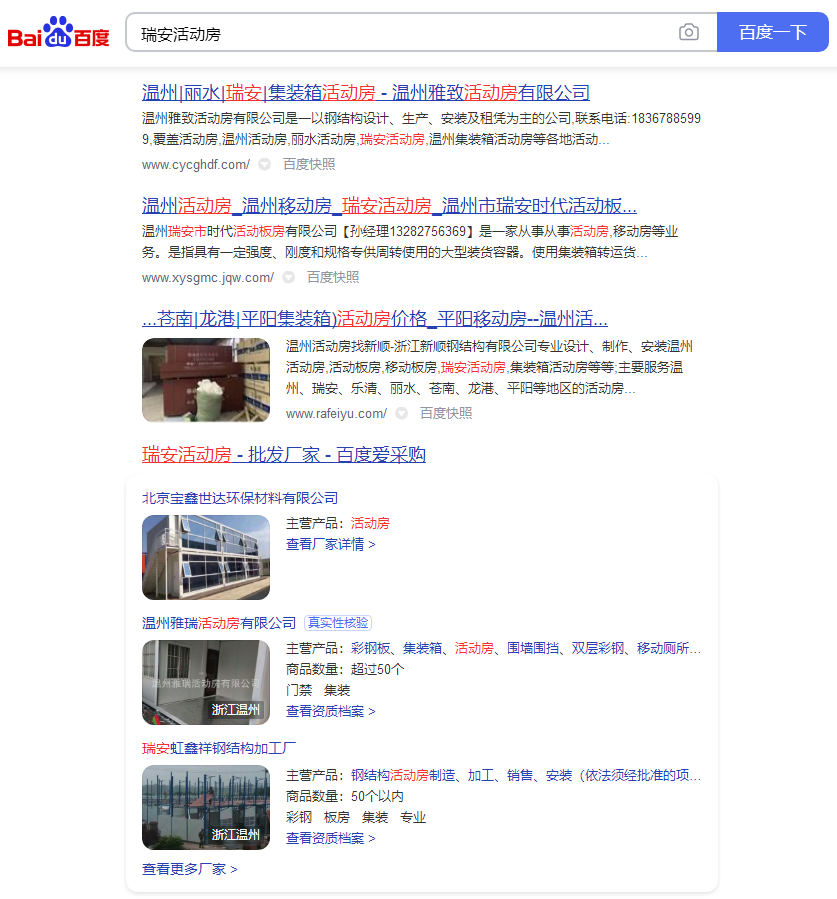Open 温州雅致活动房有限公司 result title
Image resolution: width=837 pixels, height=899 pixels.
click(365, 93)
